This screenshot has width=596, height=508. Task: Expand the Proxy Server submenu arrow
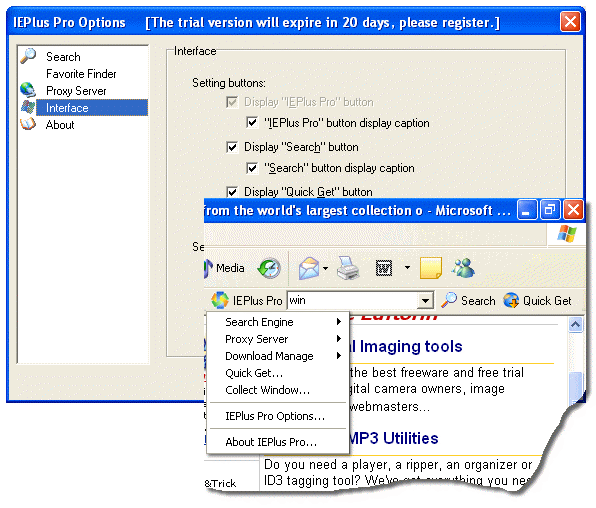[339, 338]
